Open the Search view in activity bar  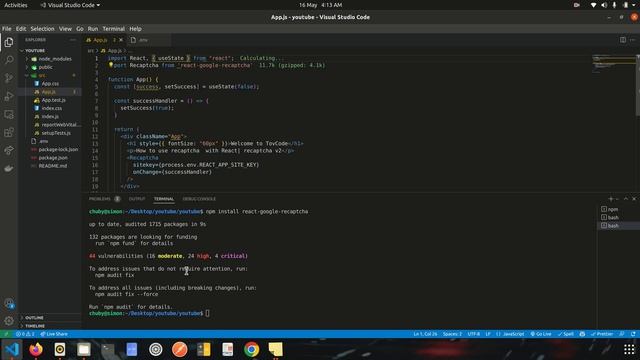coord(9,60)
